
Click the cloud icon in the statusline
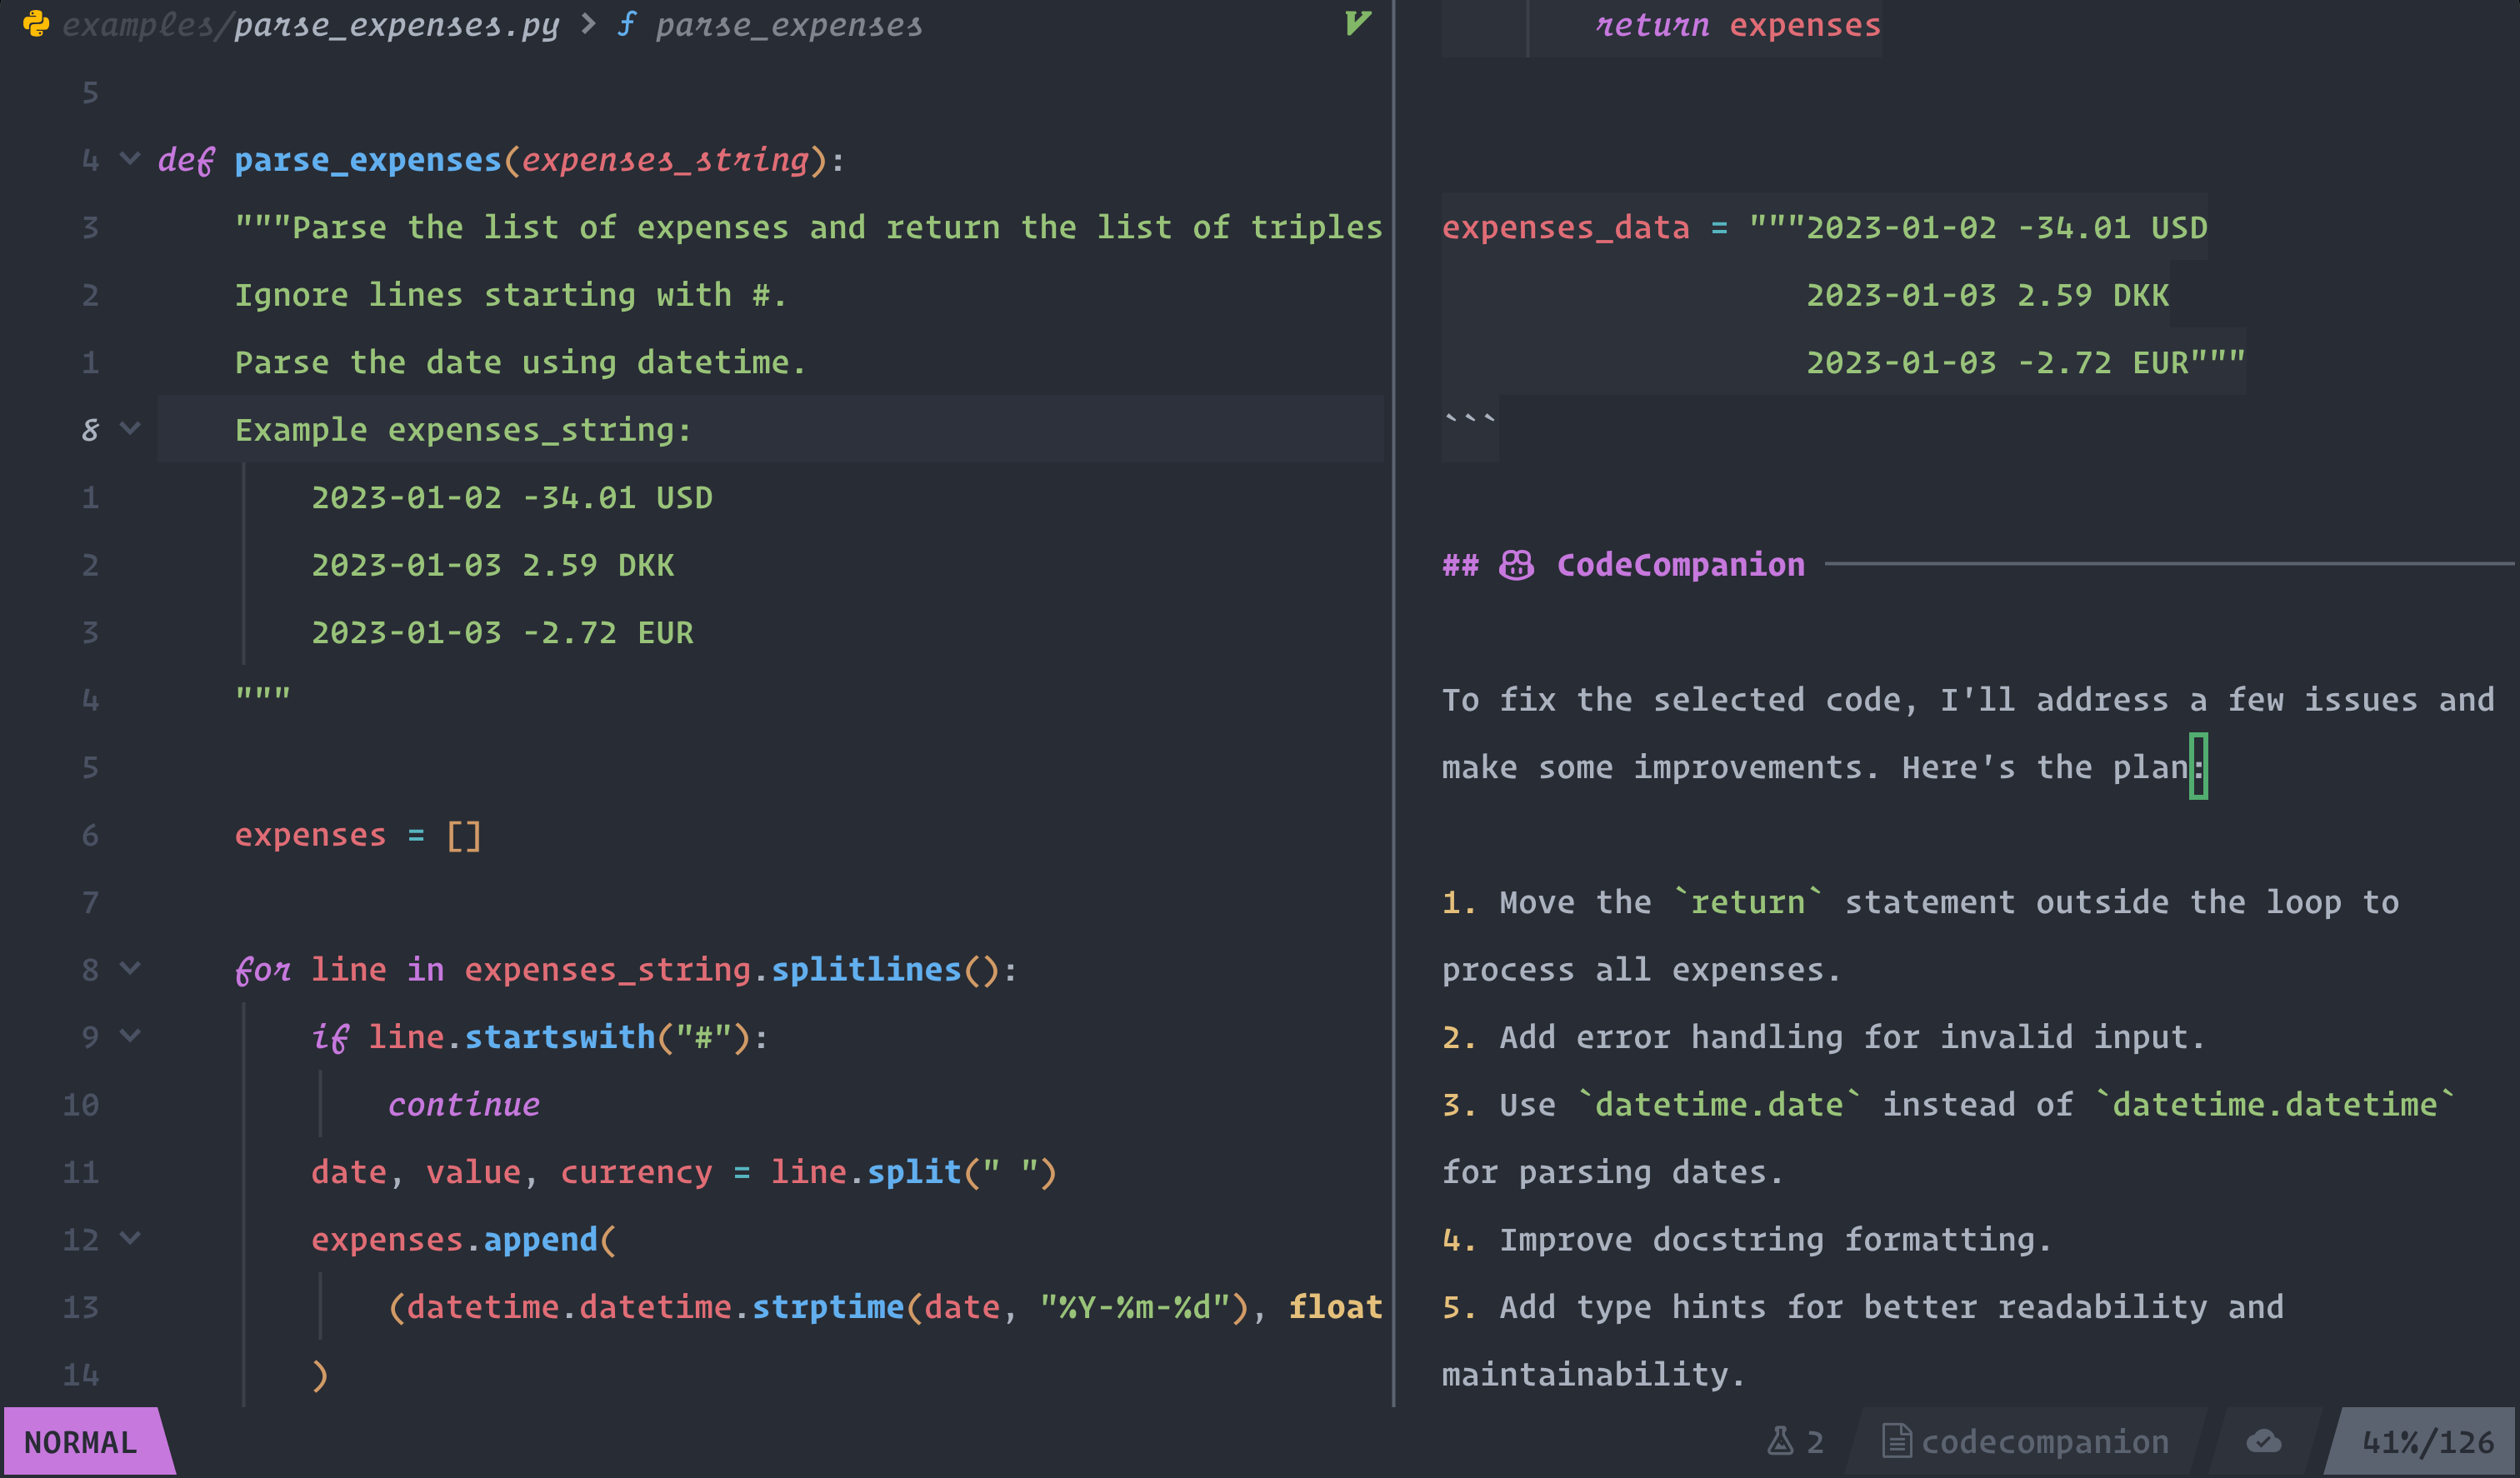[x=2264, y=1441]
